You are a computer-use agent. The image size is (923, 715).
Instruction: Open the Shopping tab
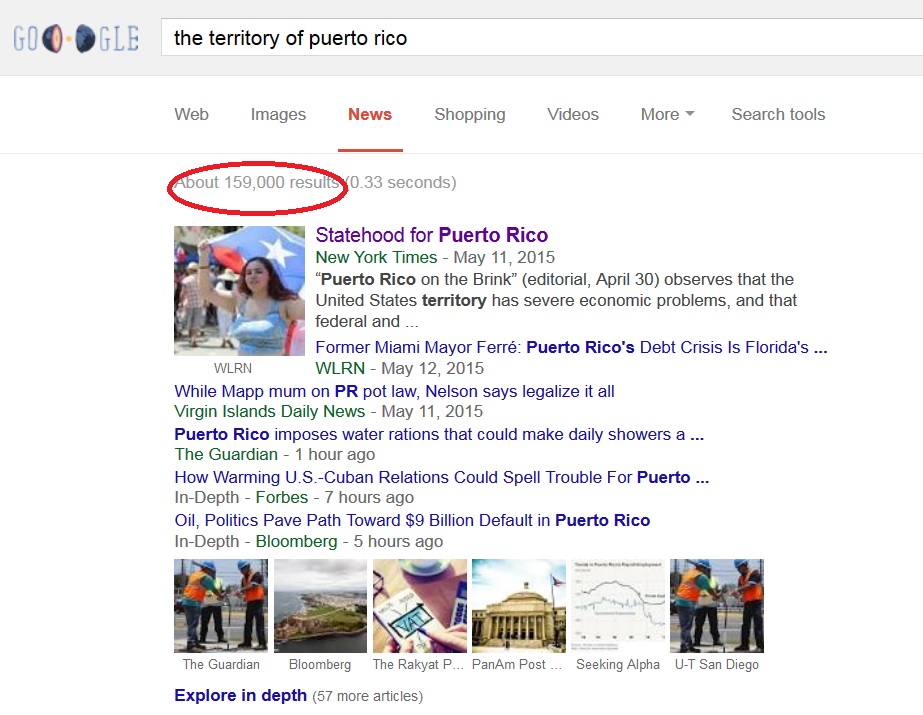point(470,114)
